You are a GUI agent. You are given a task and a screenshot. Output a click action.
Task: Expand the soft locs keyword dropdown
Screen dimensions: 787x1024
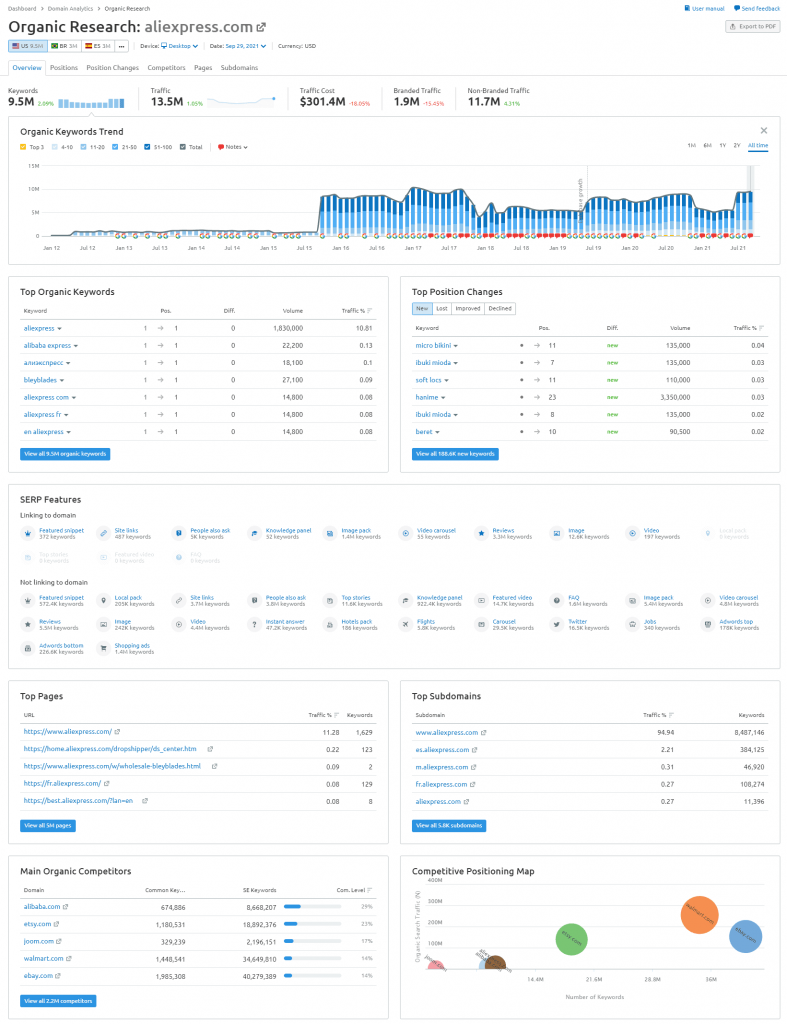pos(447,380)
